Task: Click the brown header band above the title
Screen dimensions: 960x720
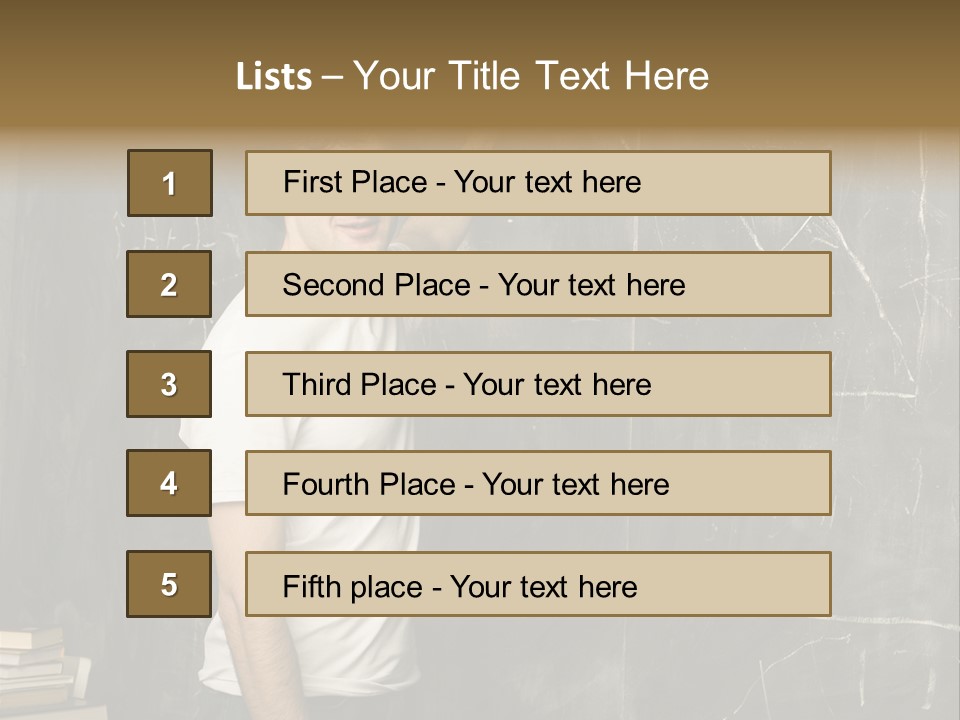Action: [480, 20]
